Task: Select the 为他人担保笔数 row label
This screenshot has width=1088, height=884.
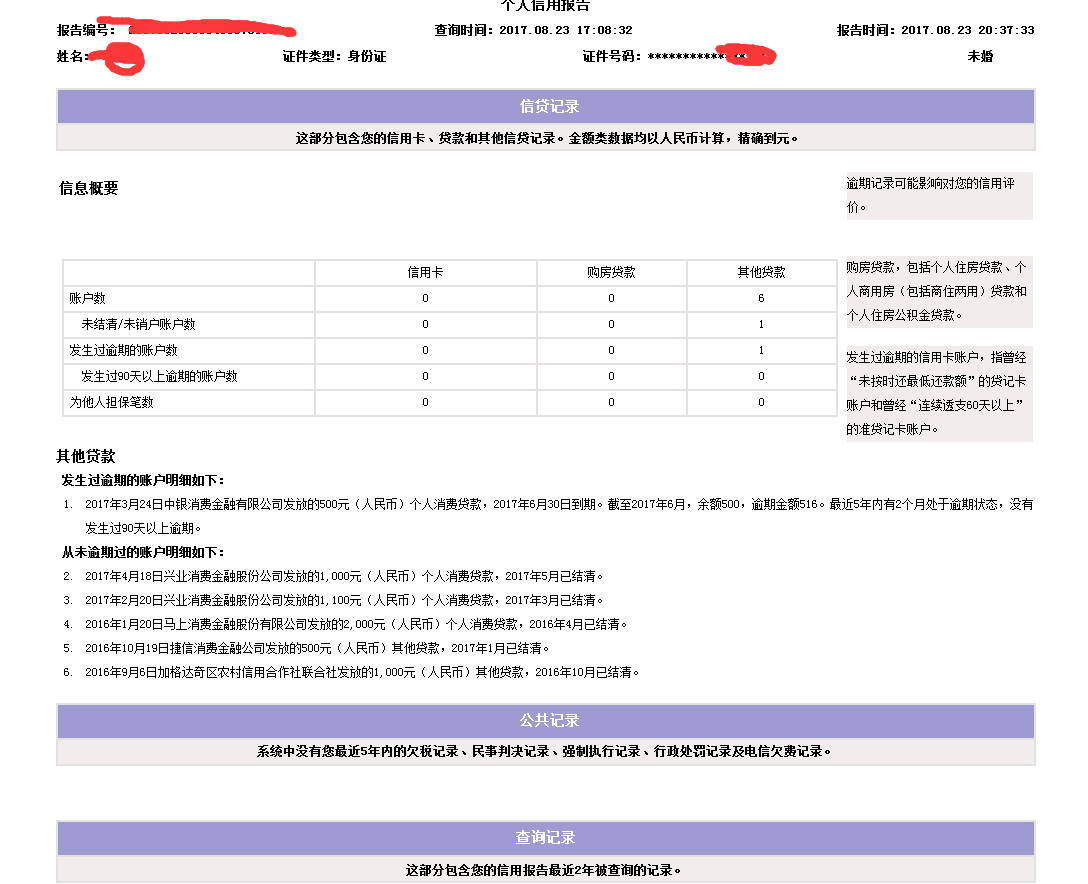Action: pos(111,402)
